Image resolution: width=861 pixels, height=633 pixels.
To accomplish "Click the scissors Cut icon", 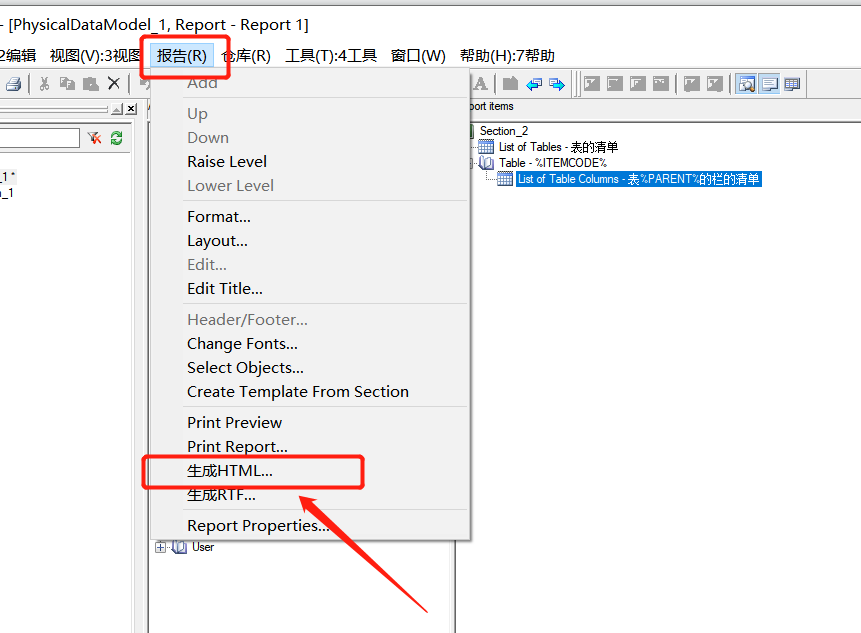I will pyautogui.click(x=44, y=83).
